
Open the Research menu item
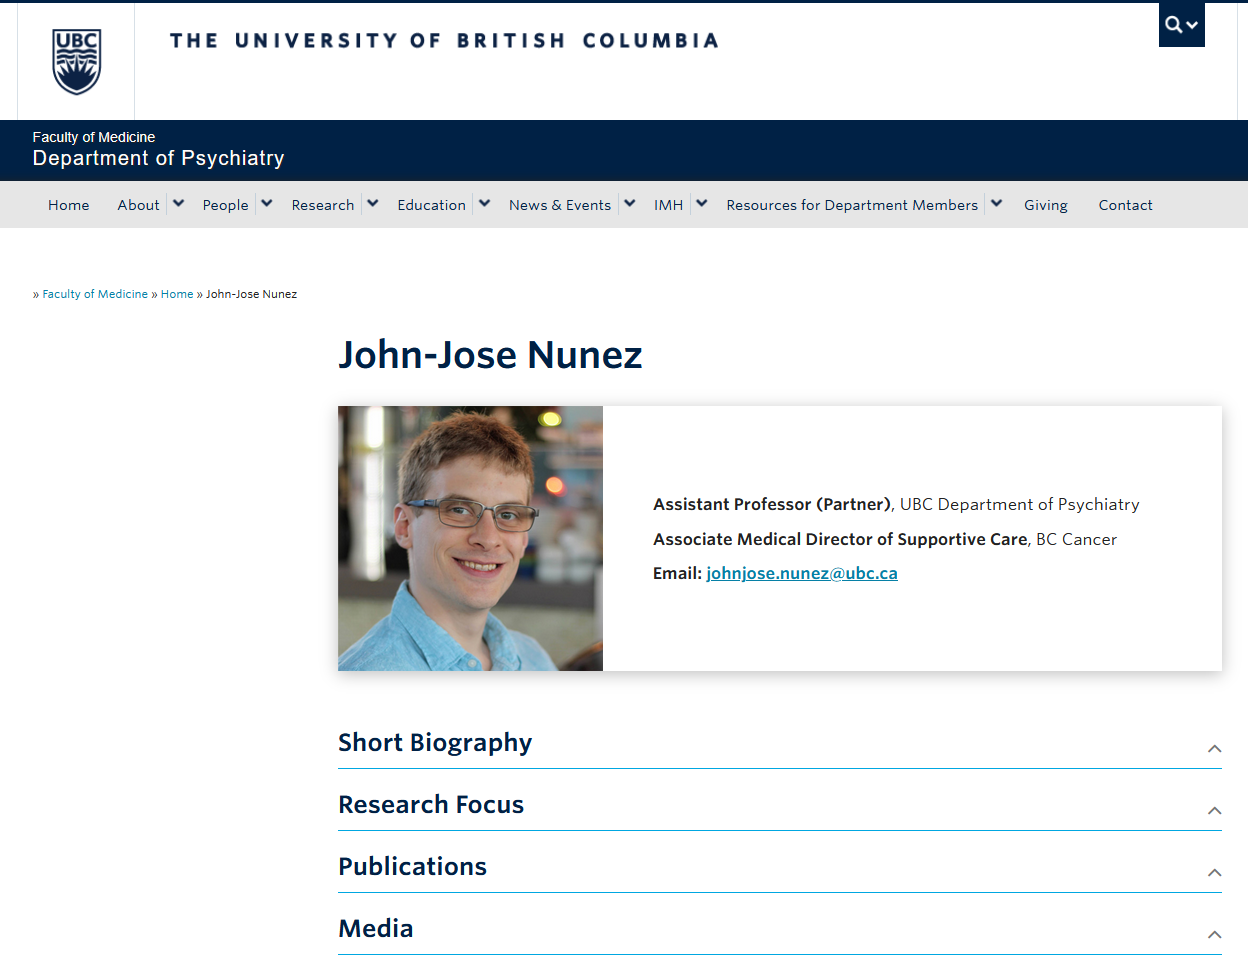pos(323,205)
